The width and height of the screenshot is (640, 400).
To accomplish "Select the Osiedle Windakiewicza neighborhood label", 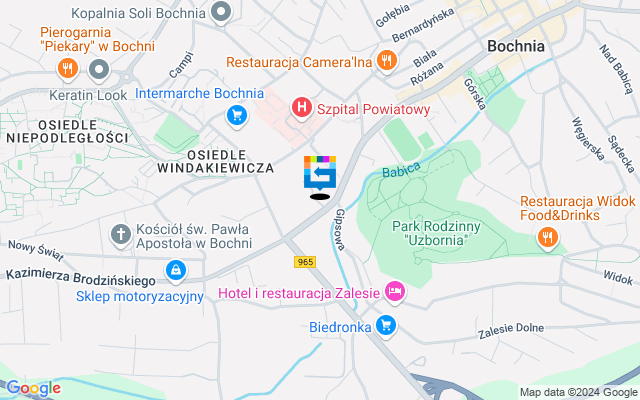I will [x=216, y=161].
